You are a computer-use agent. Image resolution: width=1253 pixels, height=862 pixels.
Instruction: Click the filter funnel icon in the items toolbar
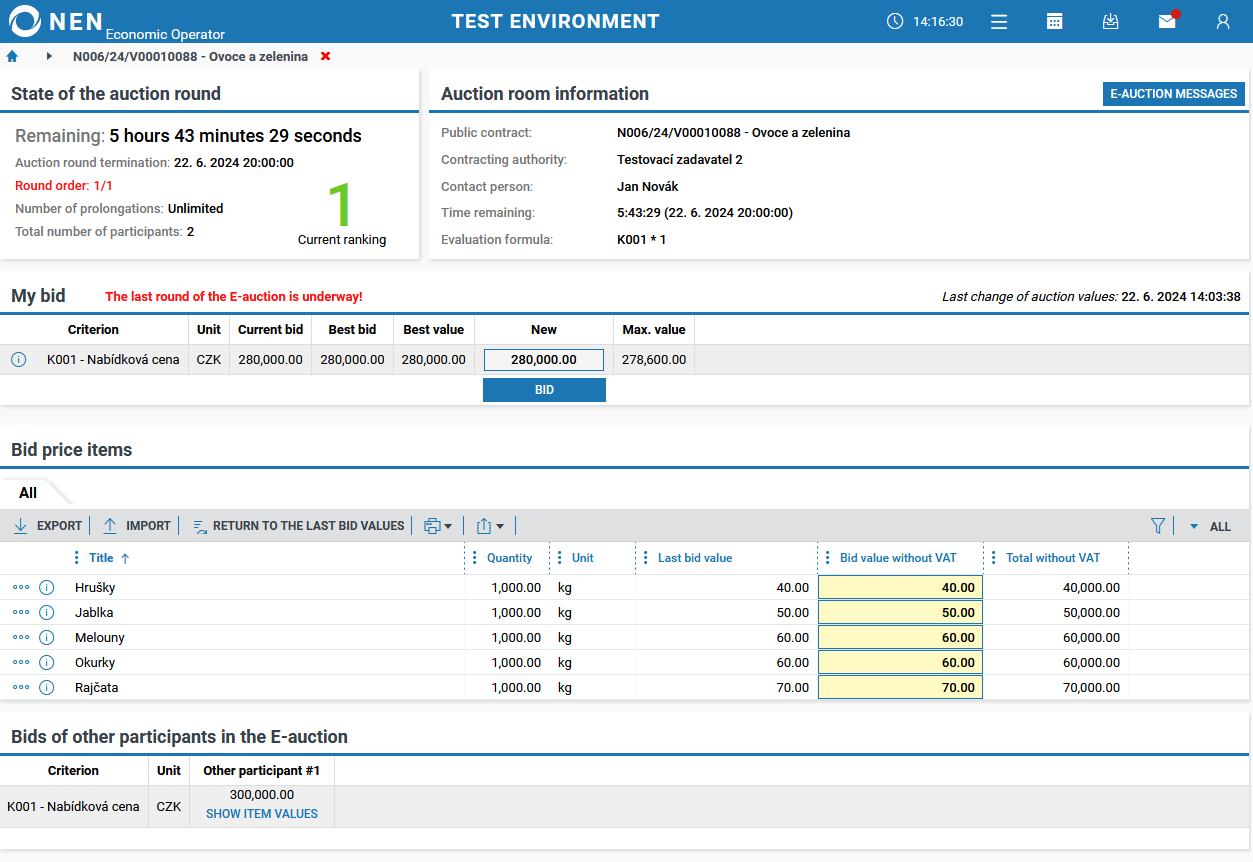1158,526
